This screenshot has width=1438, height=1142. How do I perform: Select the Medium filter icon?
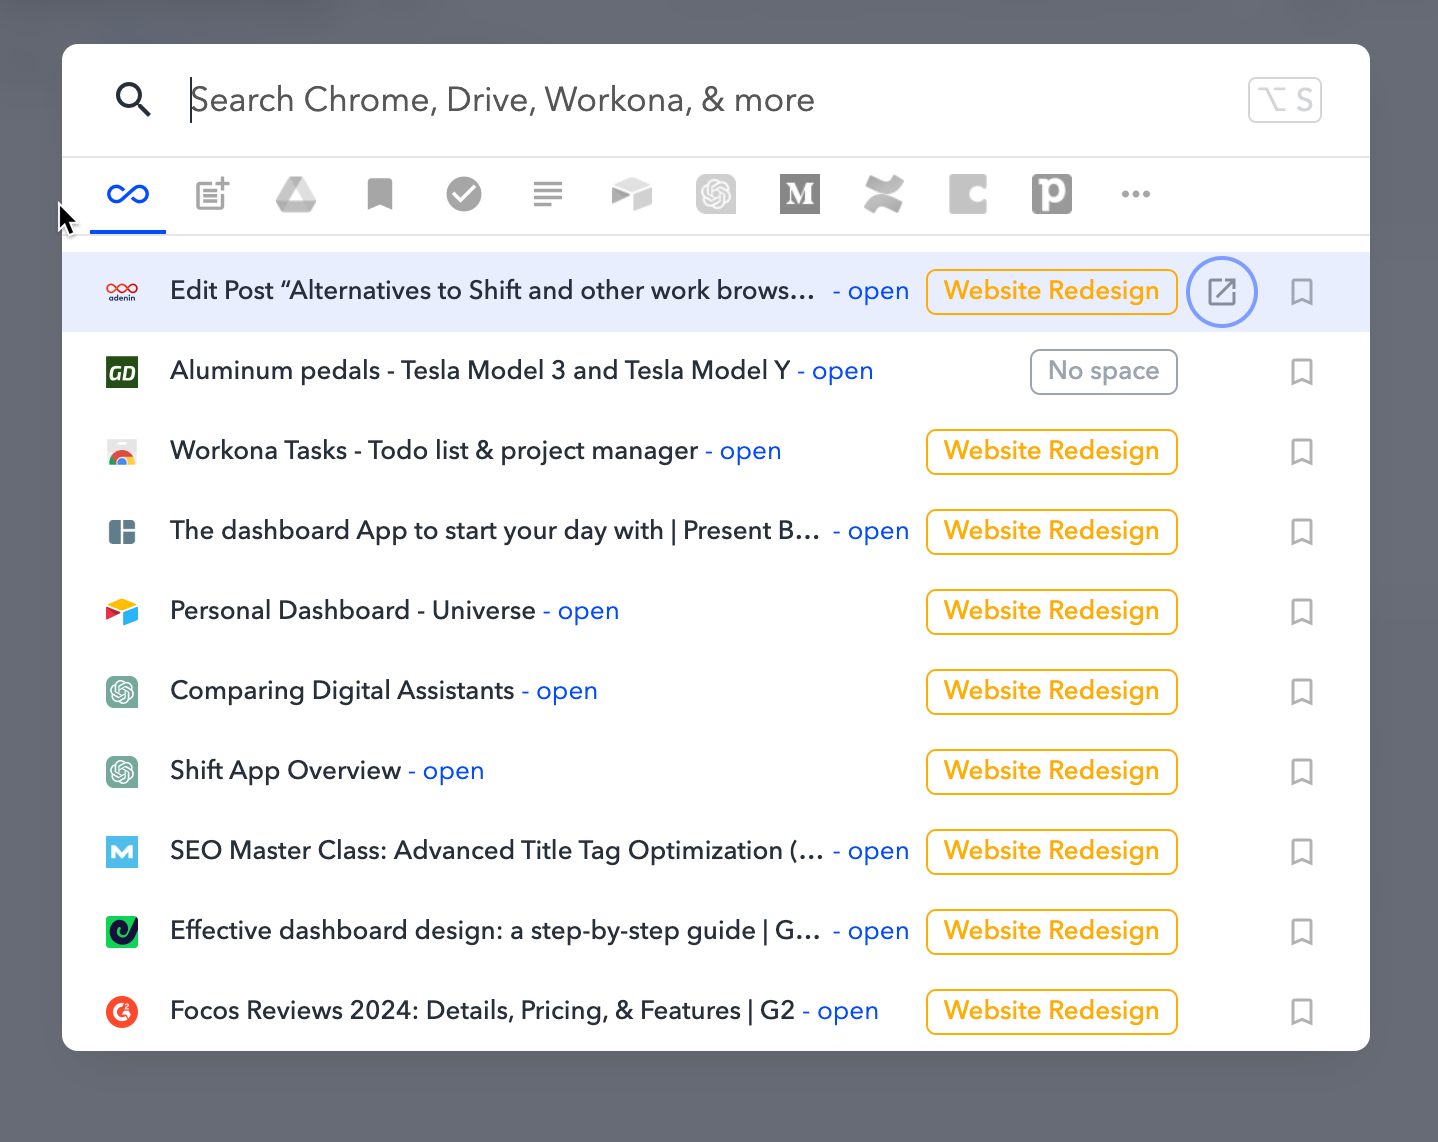[800, 194]
